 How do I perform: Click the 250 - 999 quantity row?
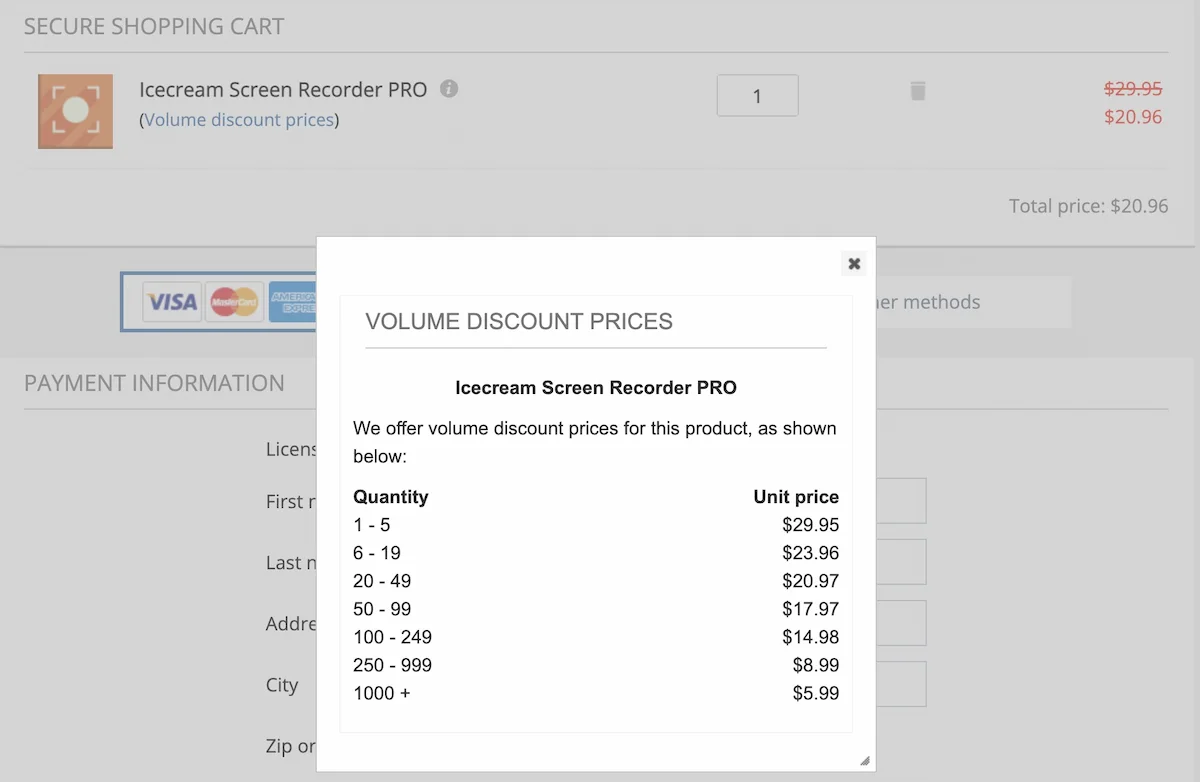596,665
